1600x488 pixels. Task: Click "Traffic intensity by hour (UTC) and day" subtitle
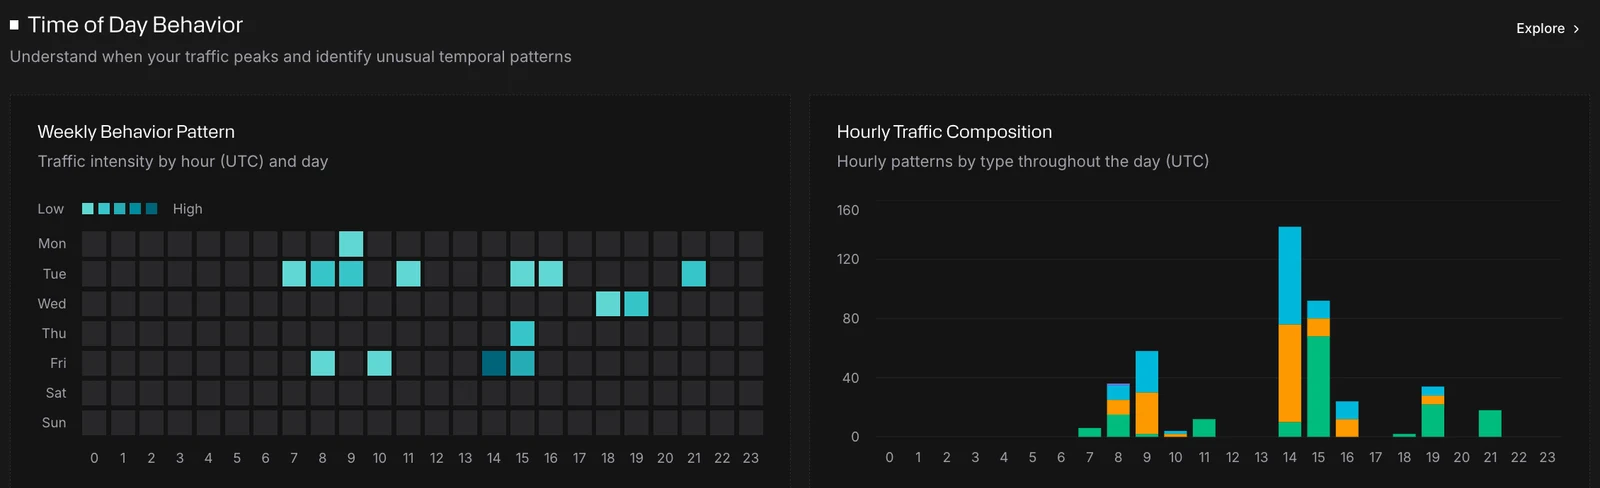(183, 161)
